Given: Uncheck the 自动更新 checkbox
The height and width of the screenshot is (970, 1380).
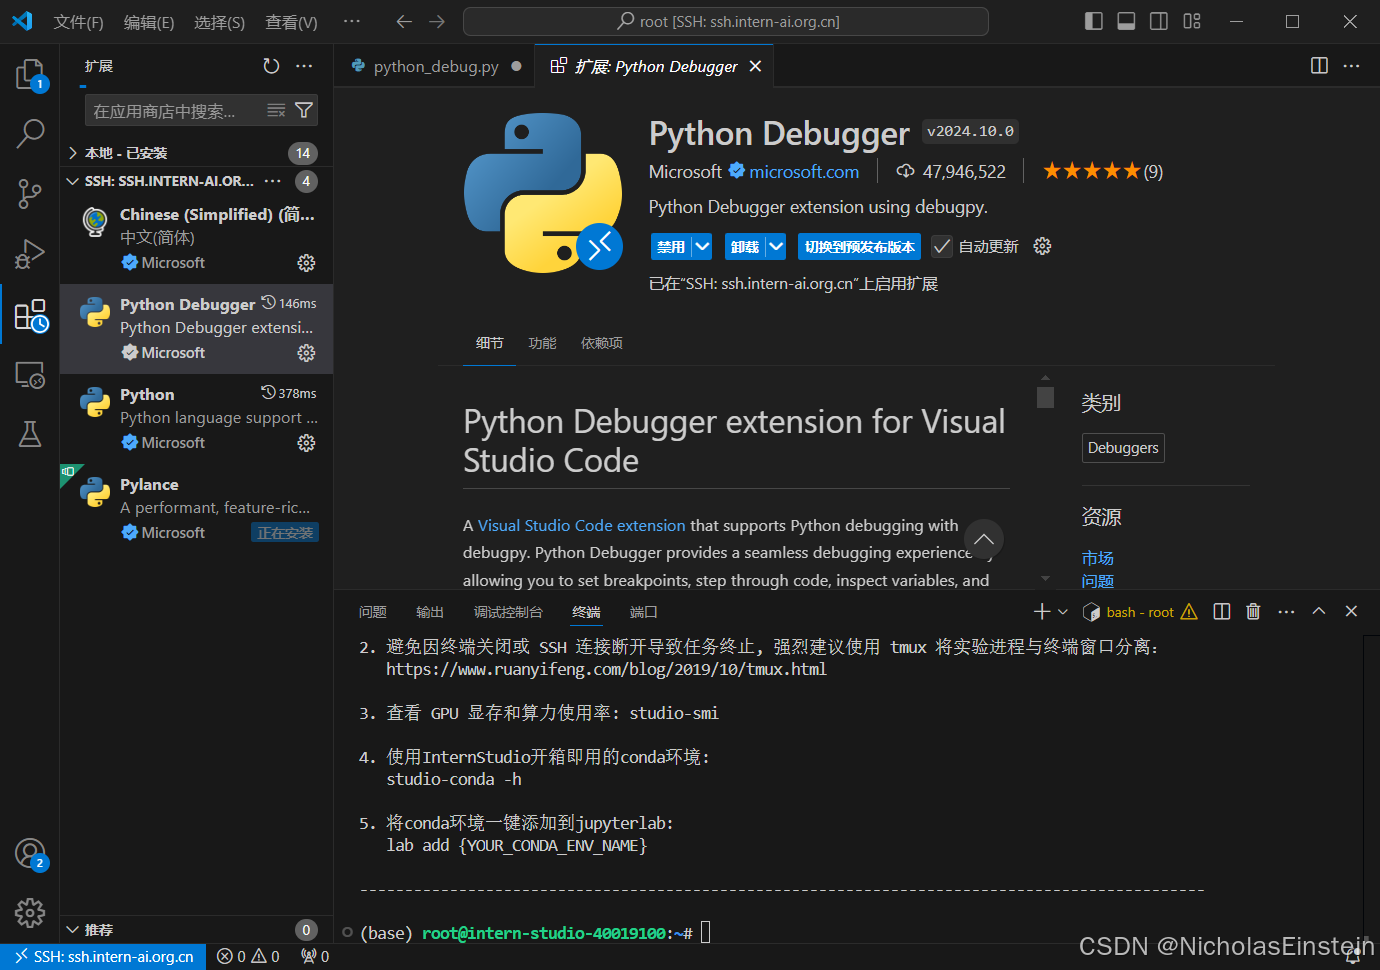Looking at the screenshot, I should click(x=941, y=246).
